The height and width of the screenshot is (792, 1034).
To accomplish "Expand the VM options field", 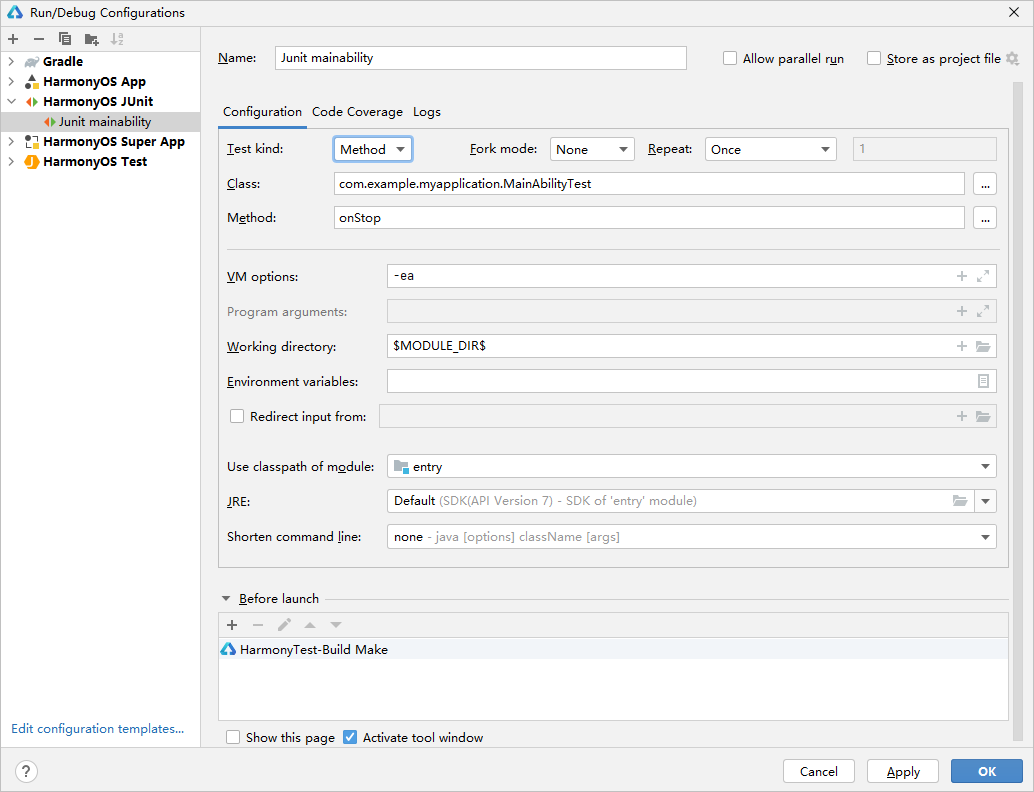I will [x=983, y=276].
